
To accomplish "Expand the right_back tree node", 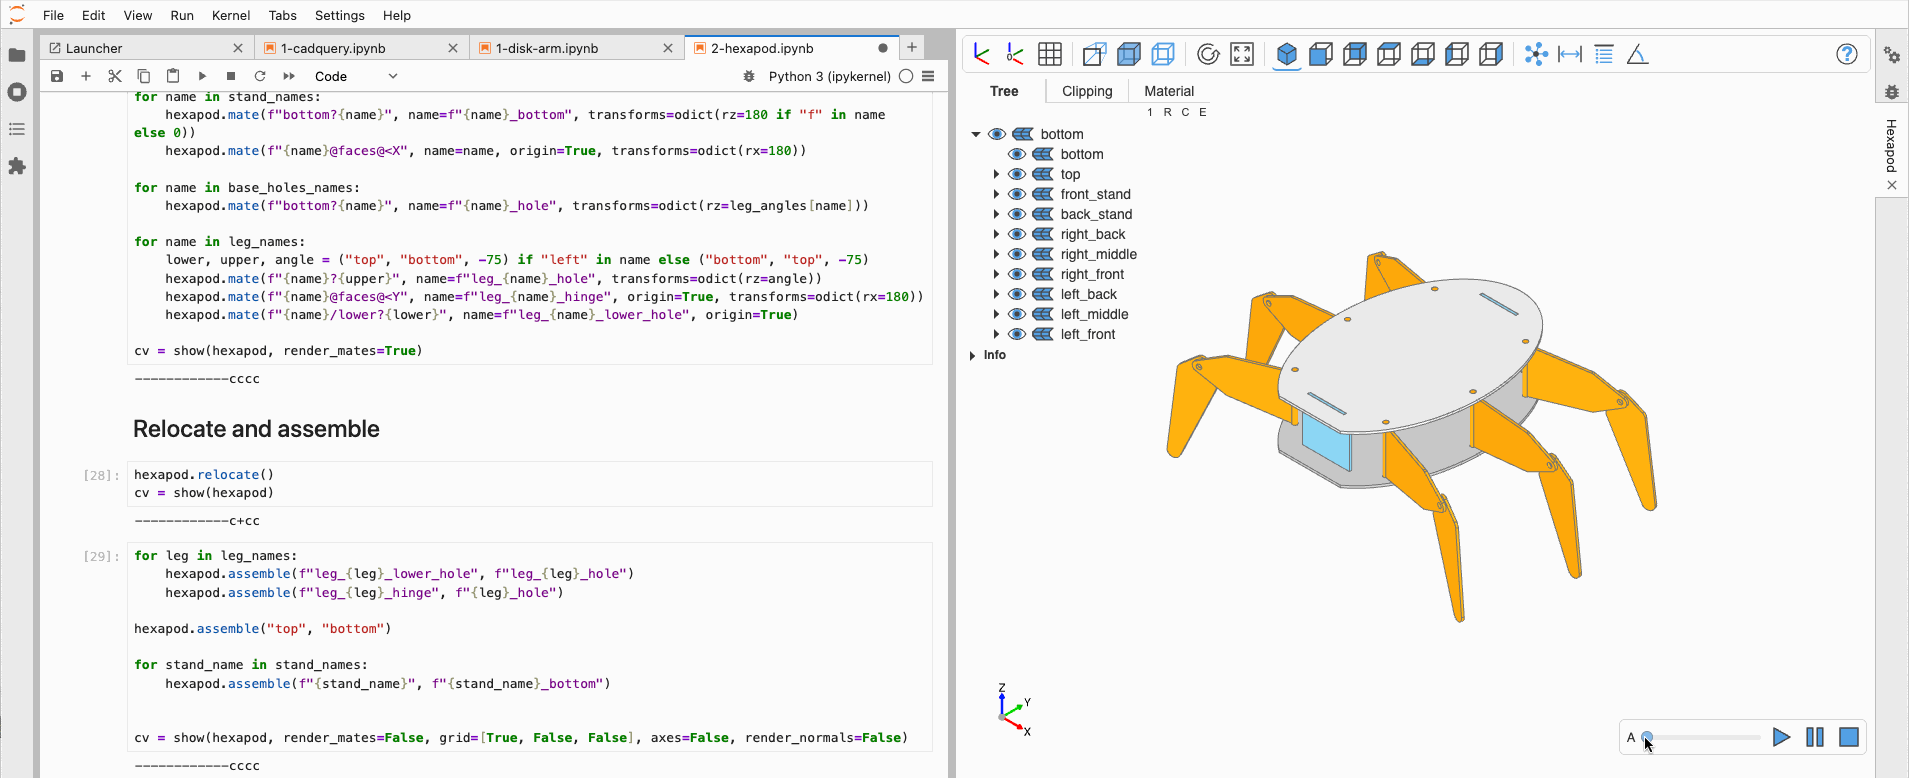I will click(996, 234).
